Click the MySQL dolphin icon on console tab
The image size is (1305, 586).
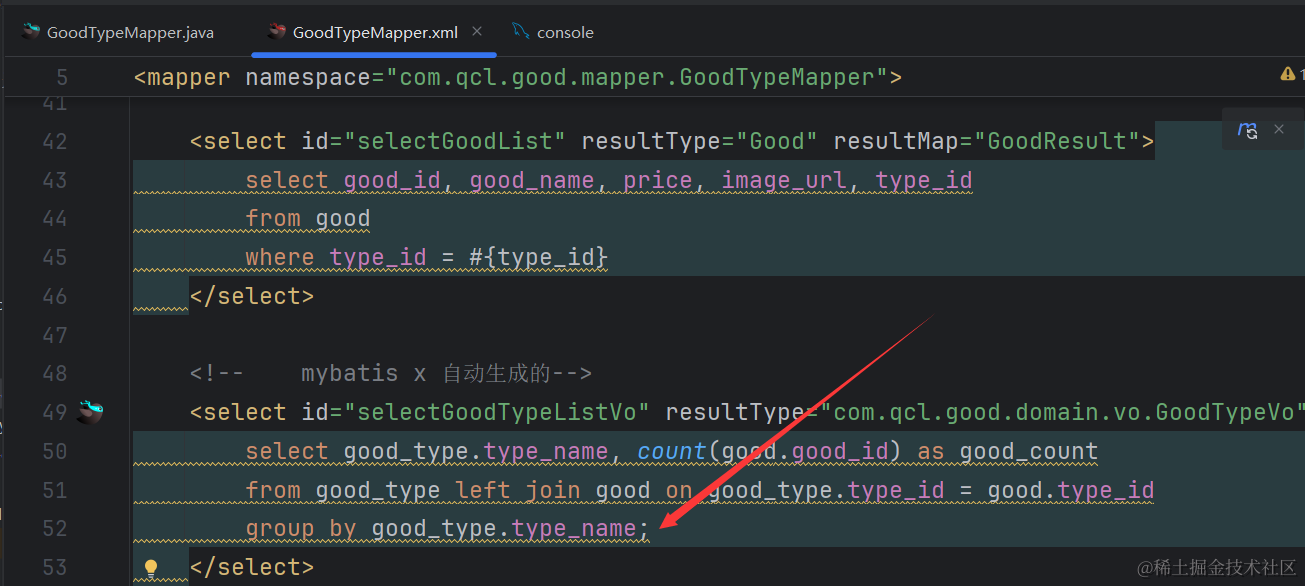[x=520, y=32]
